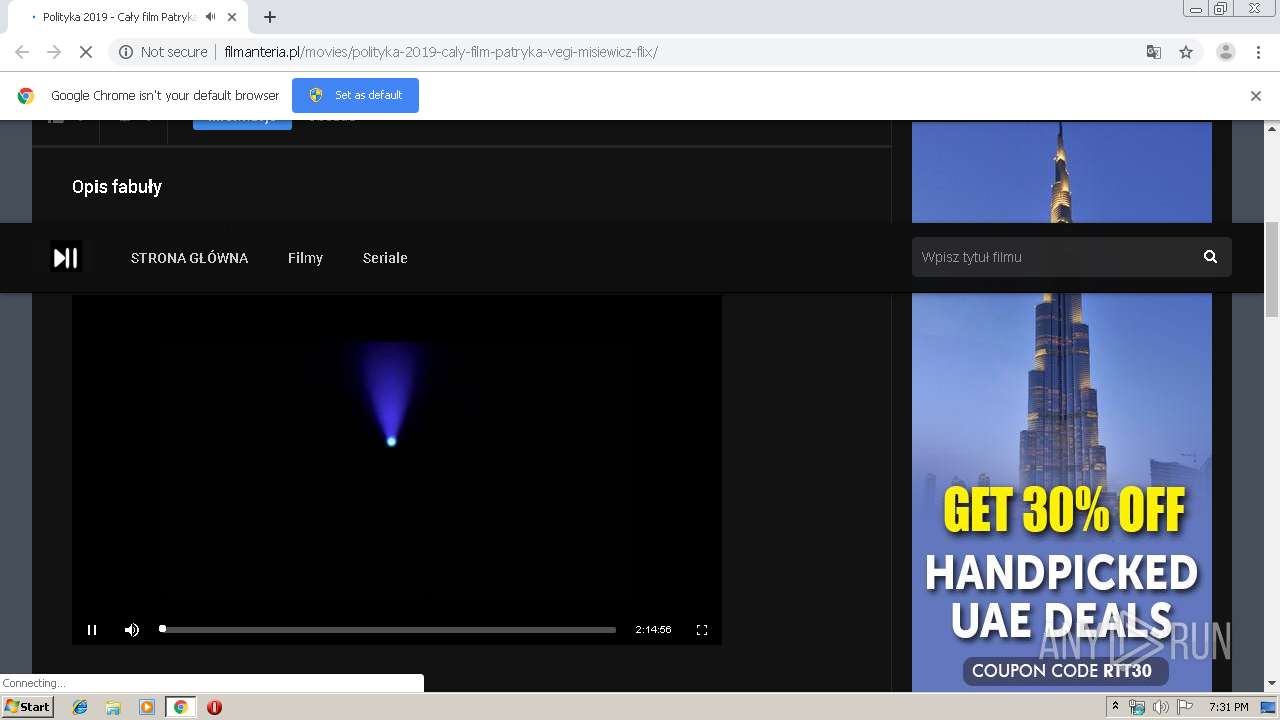Click the site search magnifier icon
The image size is (1280, 720).
[x=1210, y=257]
